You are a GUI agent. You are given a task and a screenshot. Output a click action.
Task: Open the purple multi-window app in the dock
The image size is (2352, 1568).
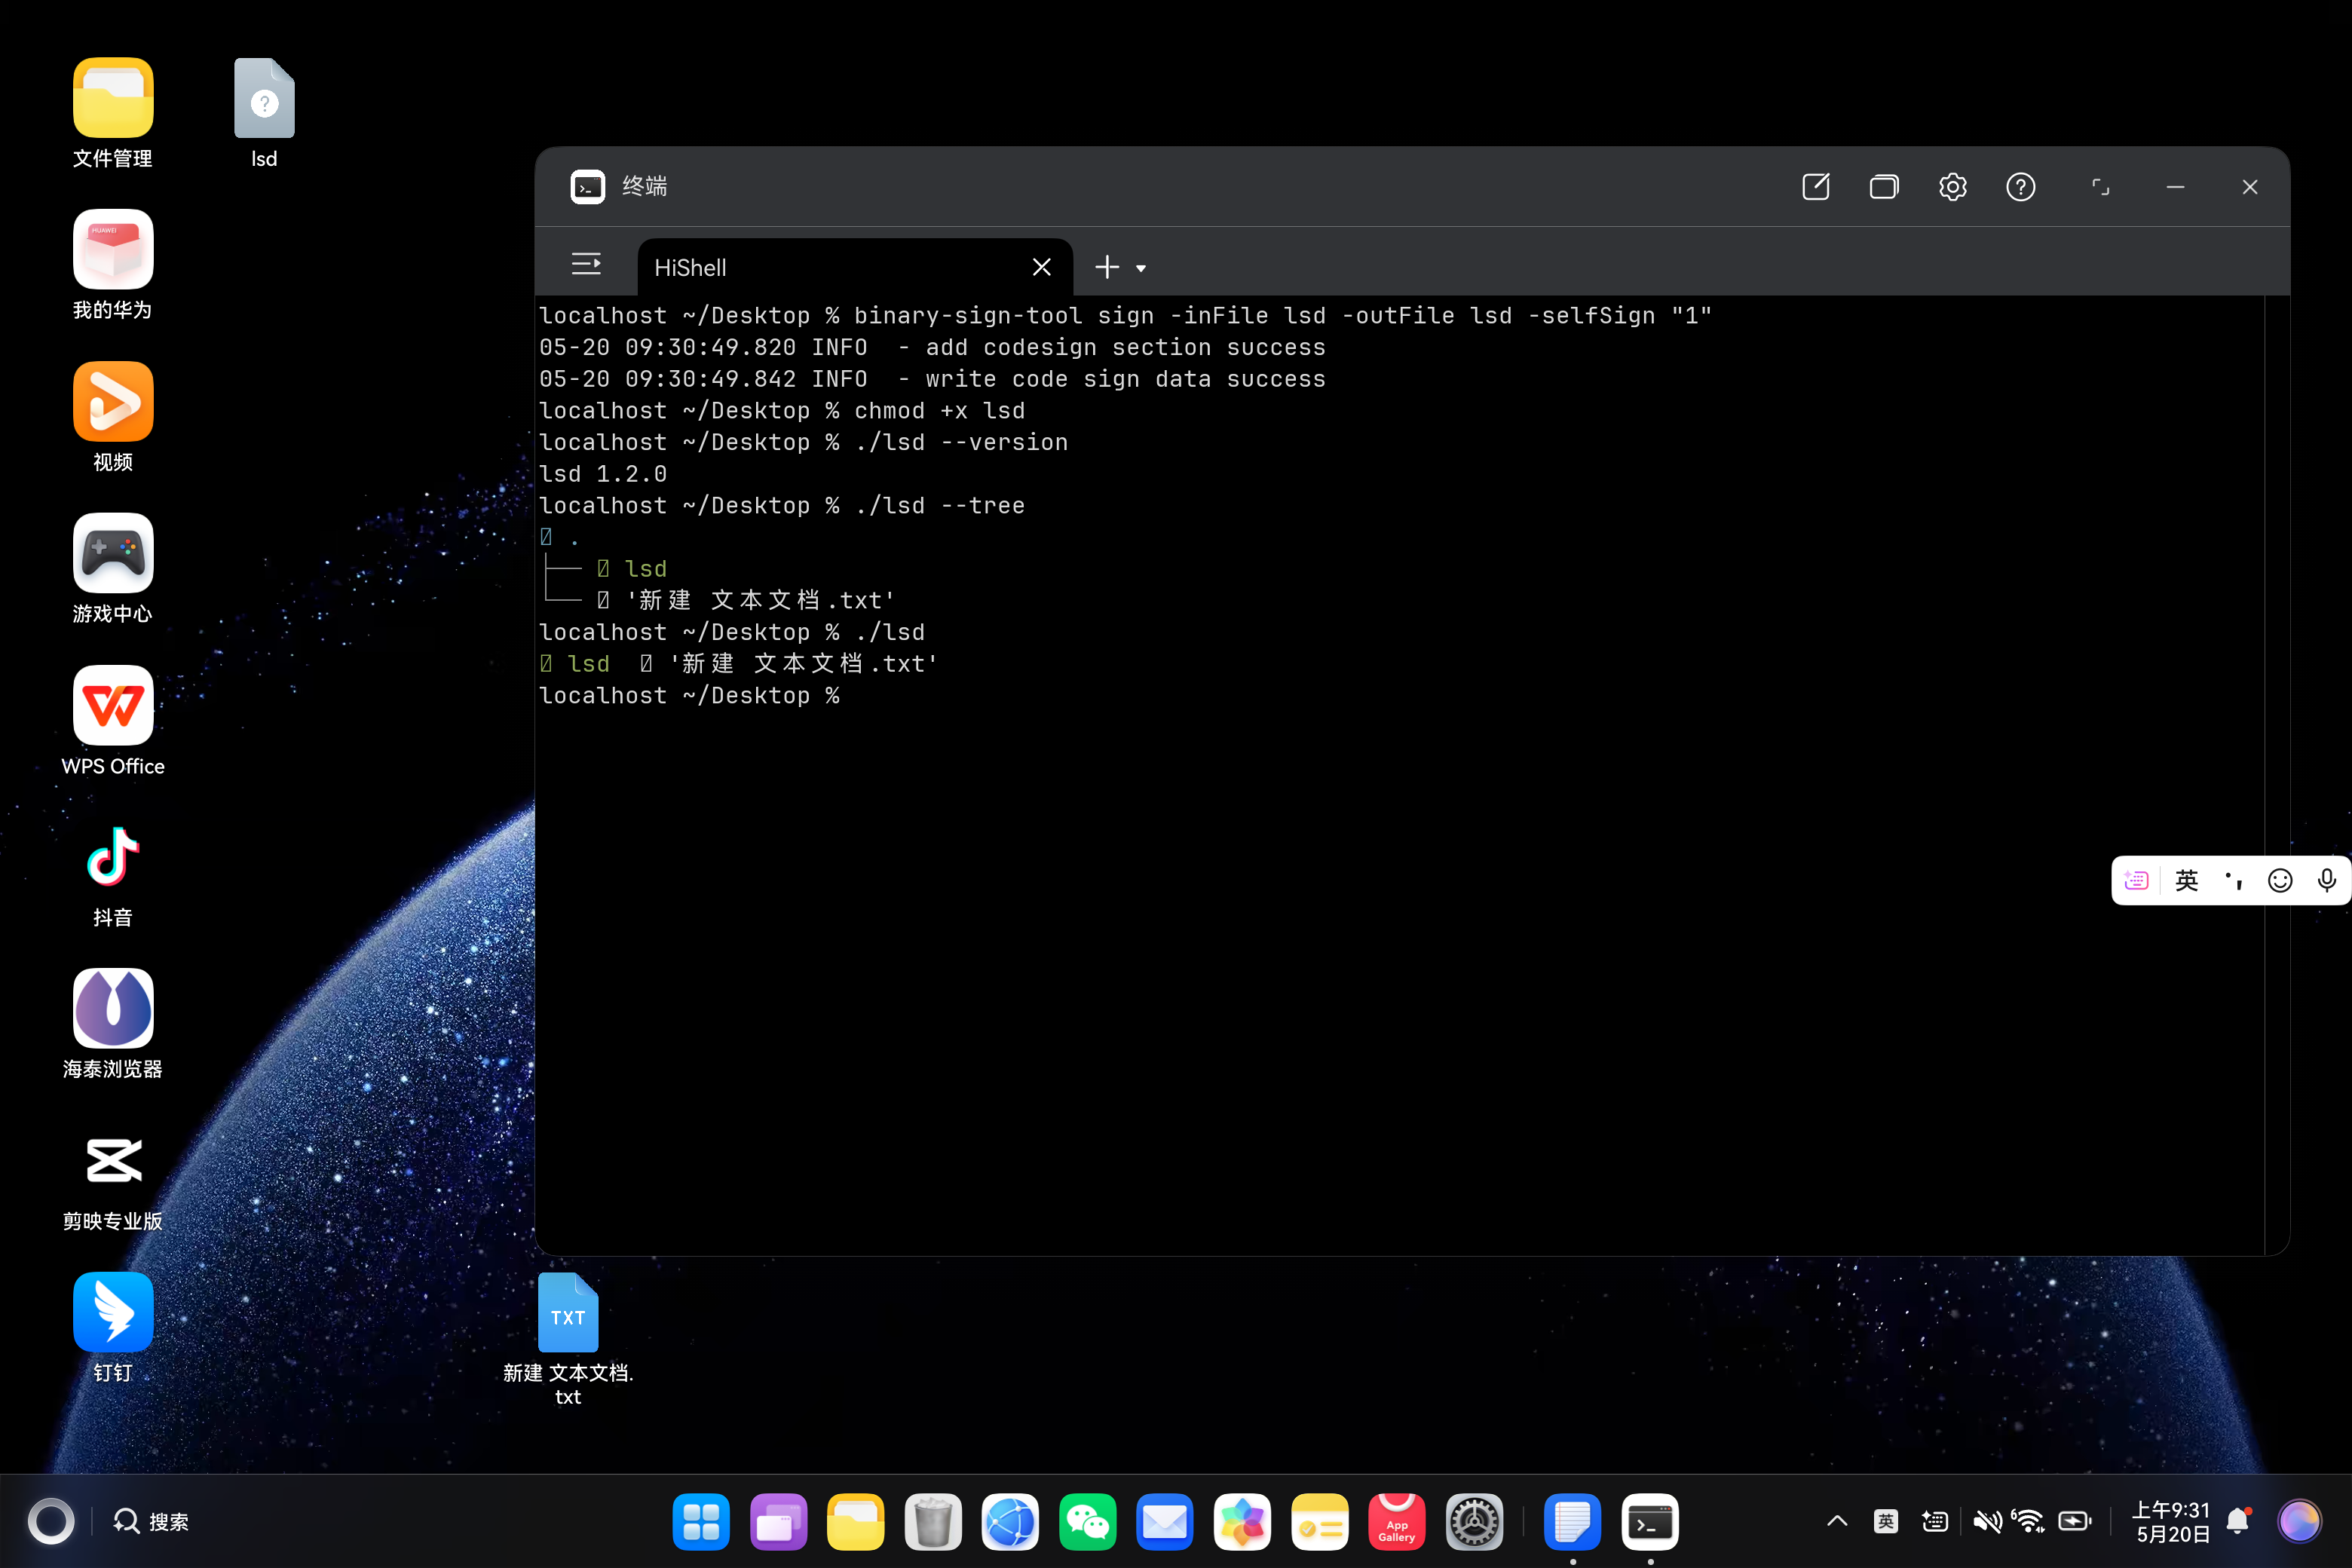pyautogui.click(x=778, y=1522)
